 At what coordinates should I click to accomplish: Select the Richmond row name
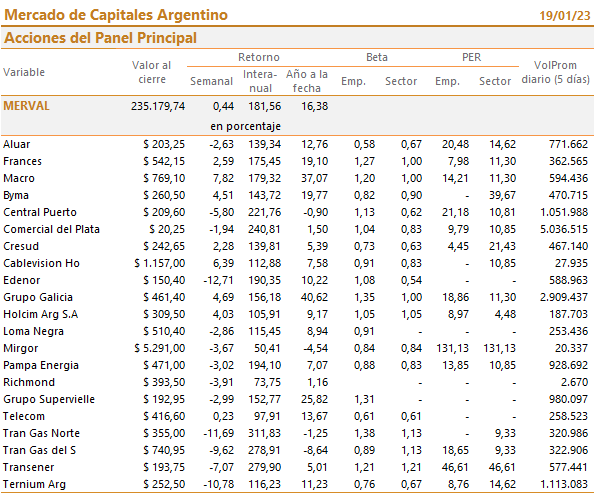(x=29, y=382)
